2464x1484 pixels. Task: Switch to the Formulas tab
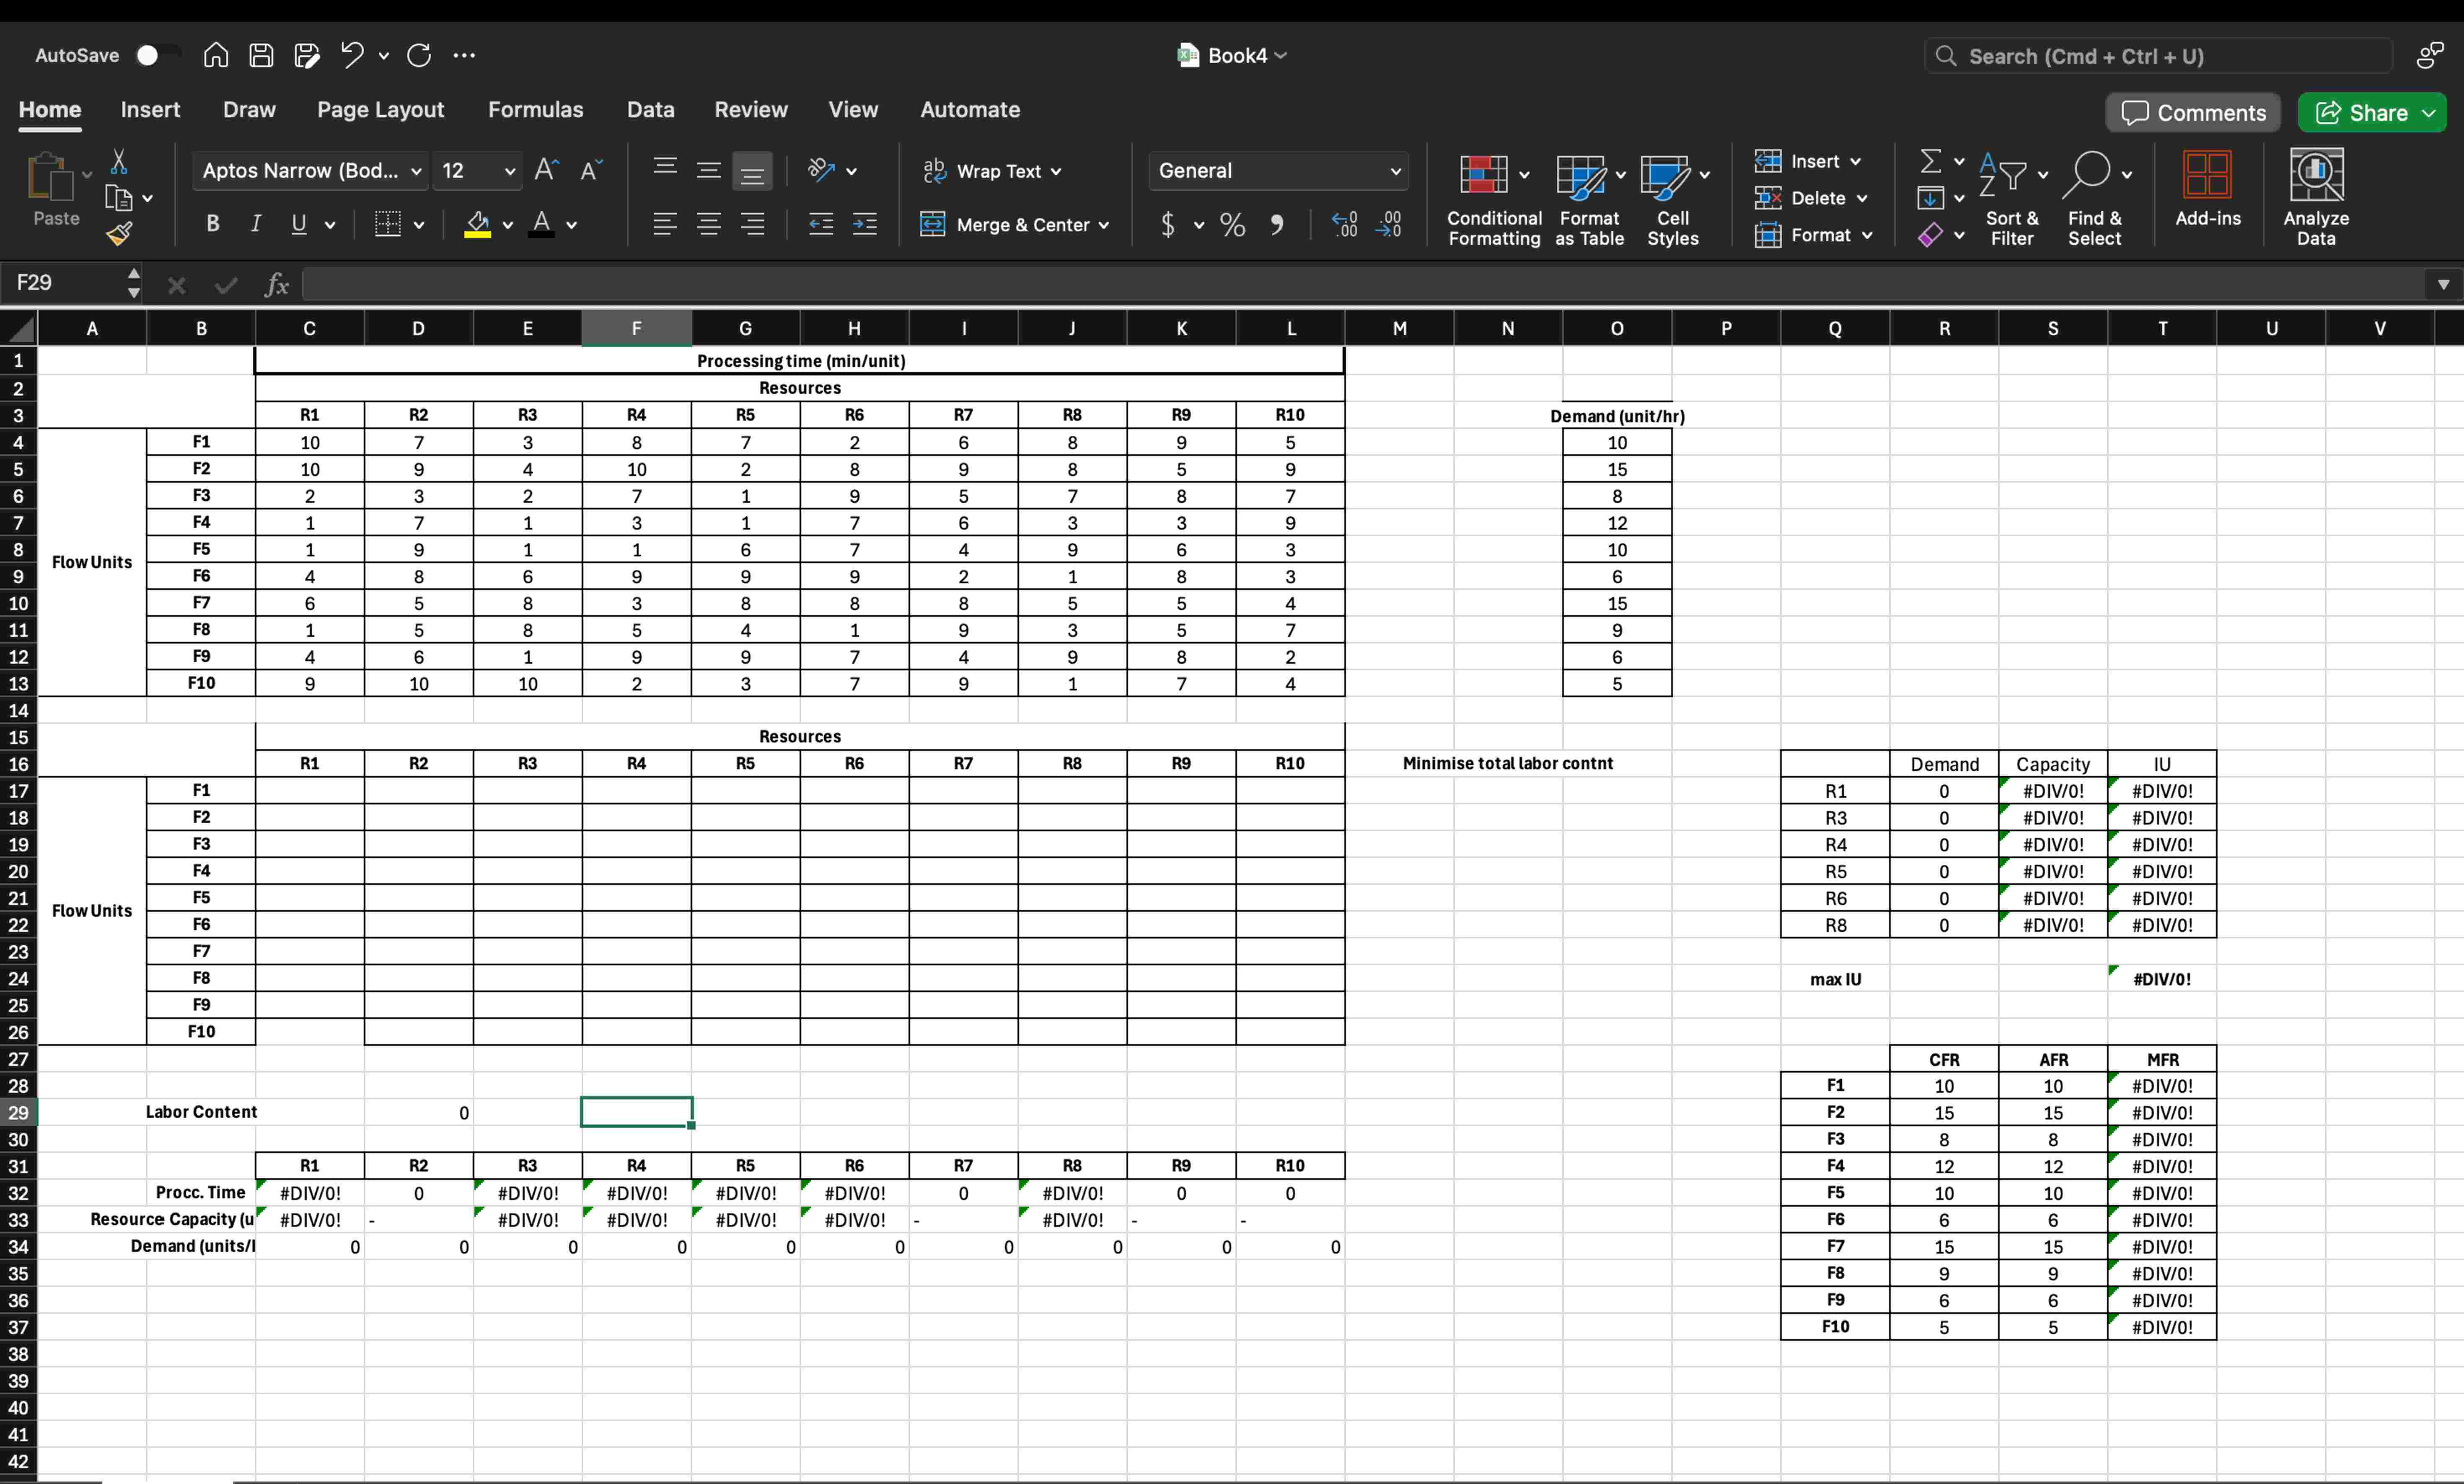tap(535, 110)
